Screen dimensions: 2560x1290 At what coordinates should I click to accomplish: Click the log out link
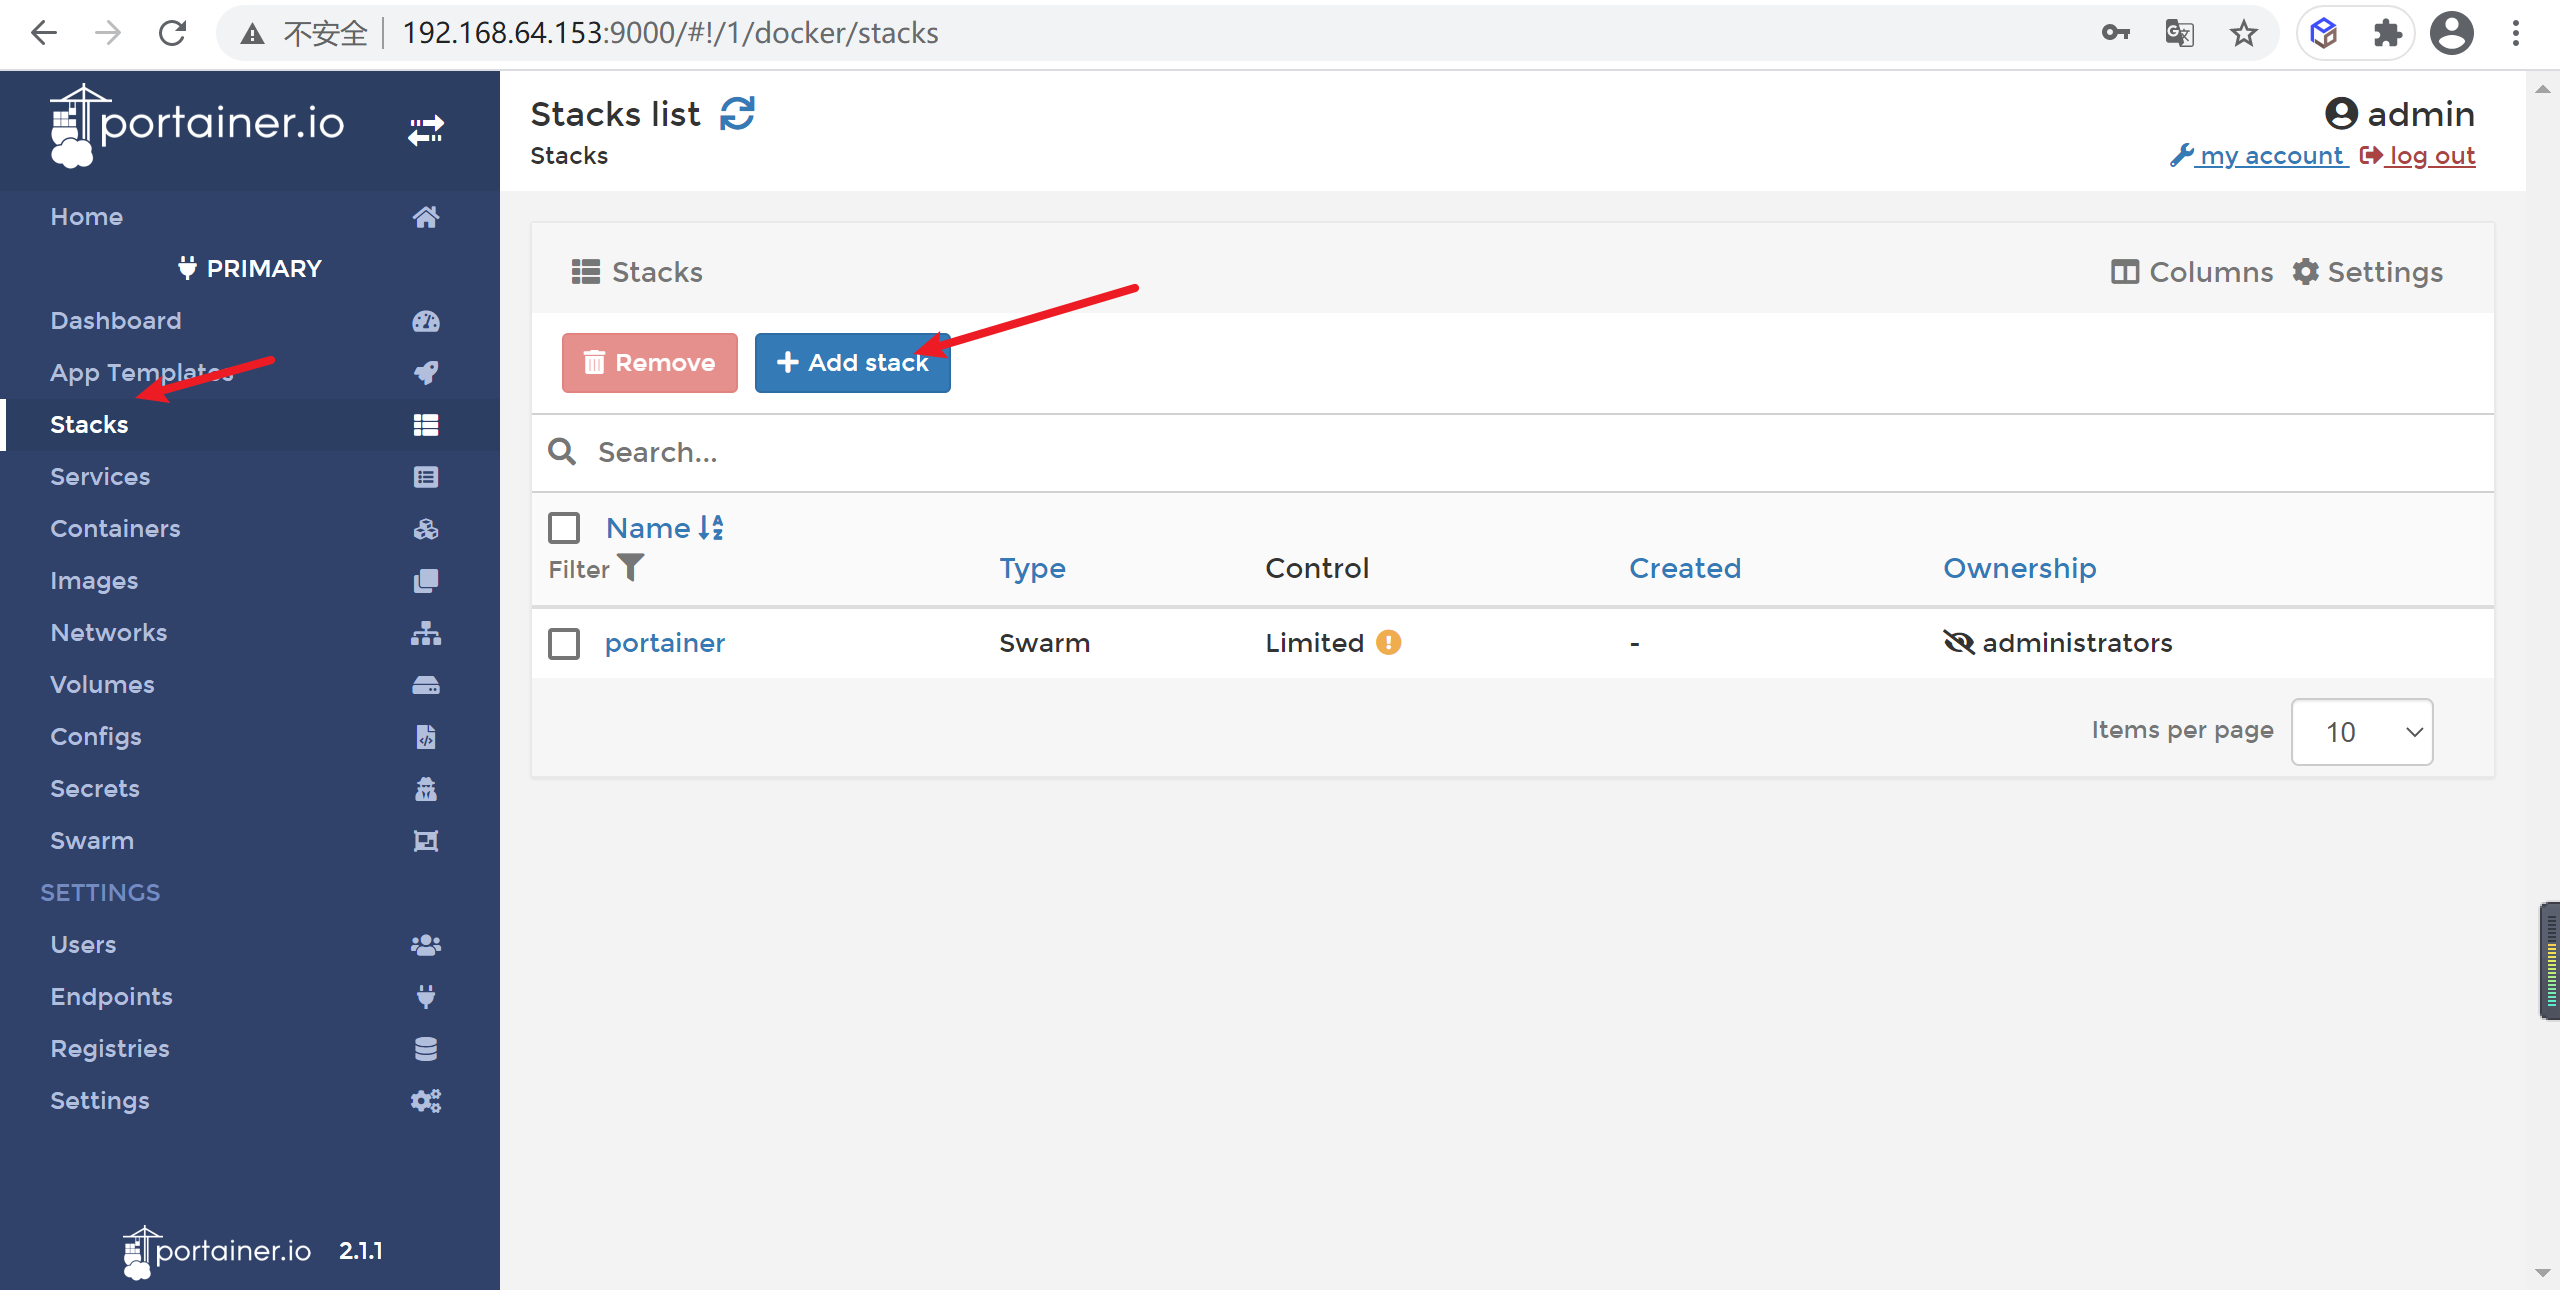pos(2420,155)
